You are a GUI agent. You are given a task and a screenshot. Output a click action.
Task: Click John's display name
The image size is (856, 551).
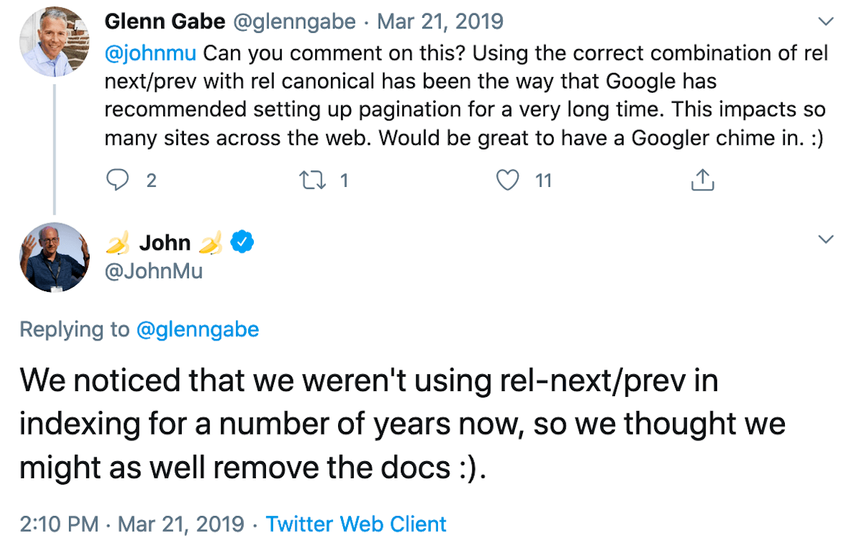coord(164,241)
